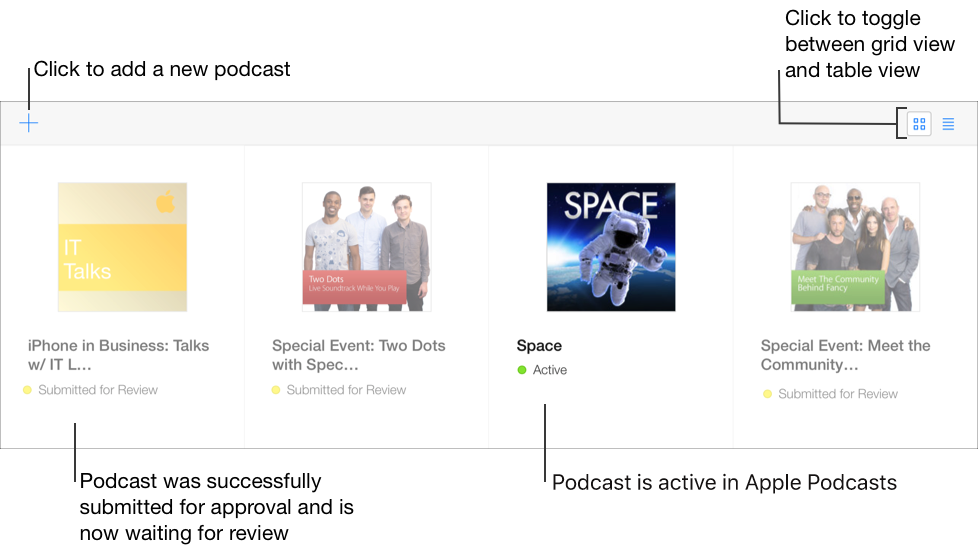Click yellow status dot under iPhone in Business
This screenshot has height=551, width=978.
27,390
